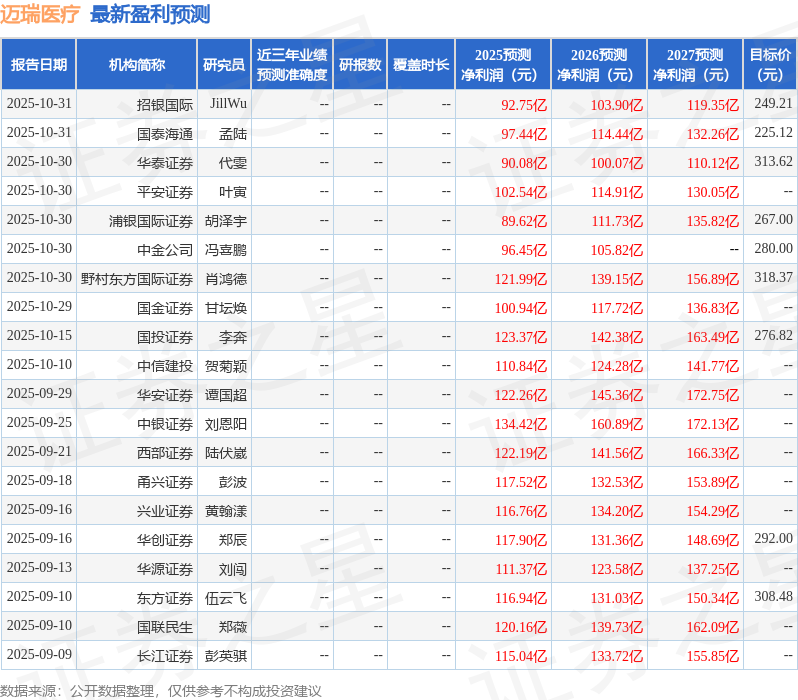Click the 313.62 target price

(x=773, y=162)
